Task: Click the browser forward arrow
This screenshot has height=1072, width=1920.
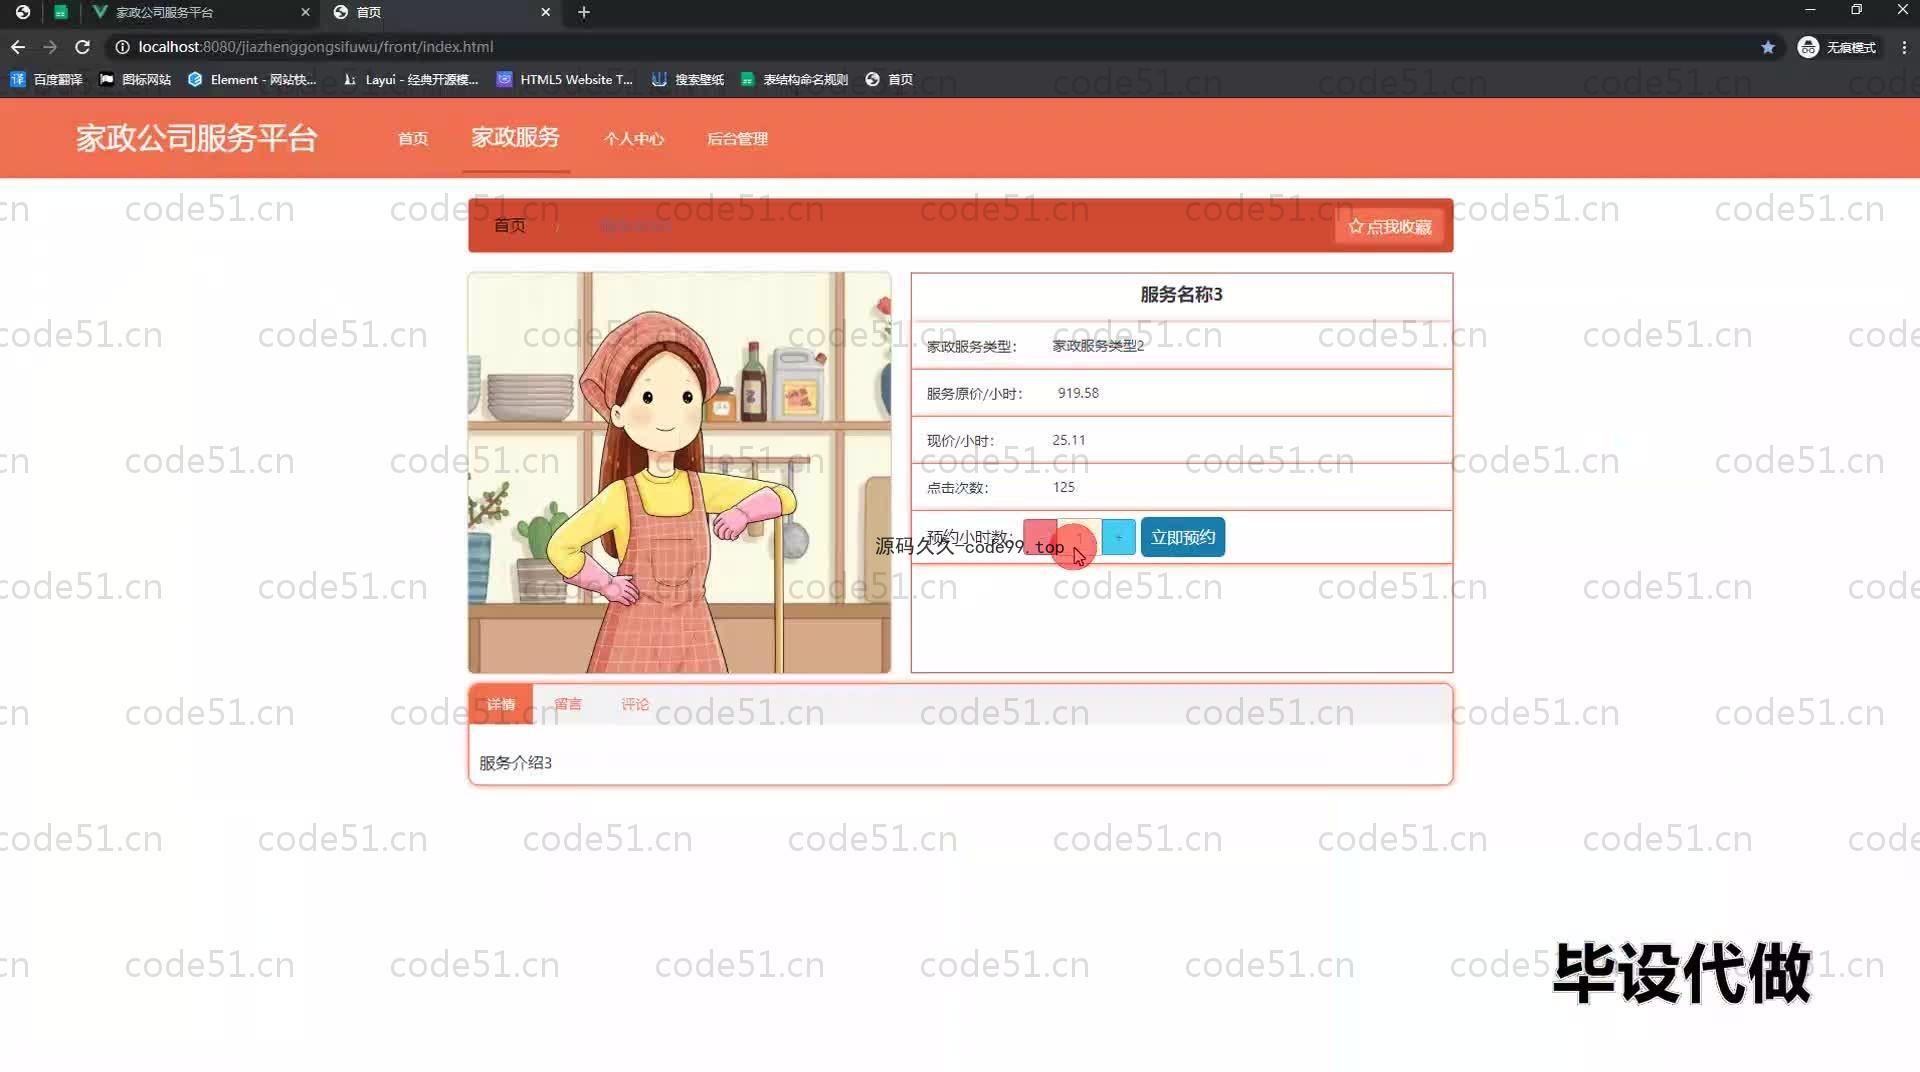Action: [50, 47]
